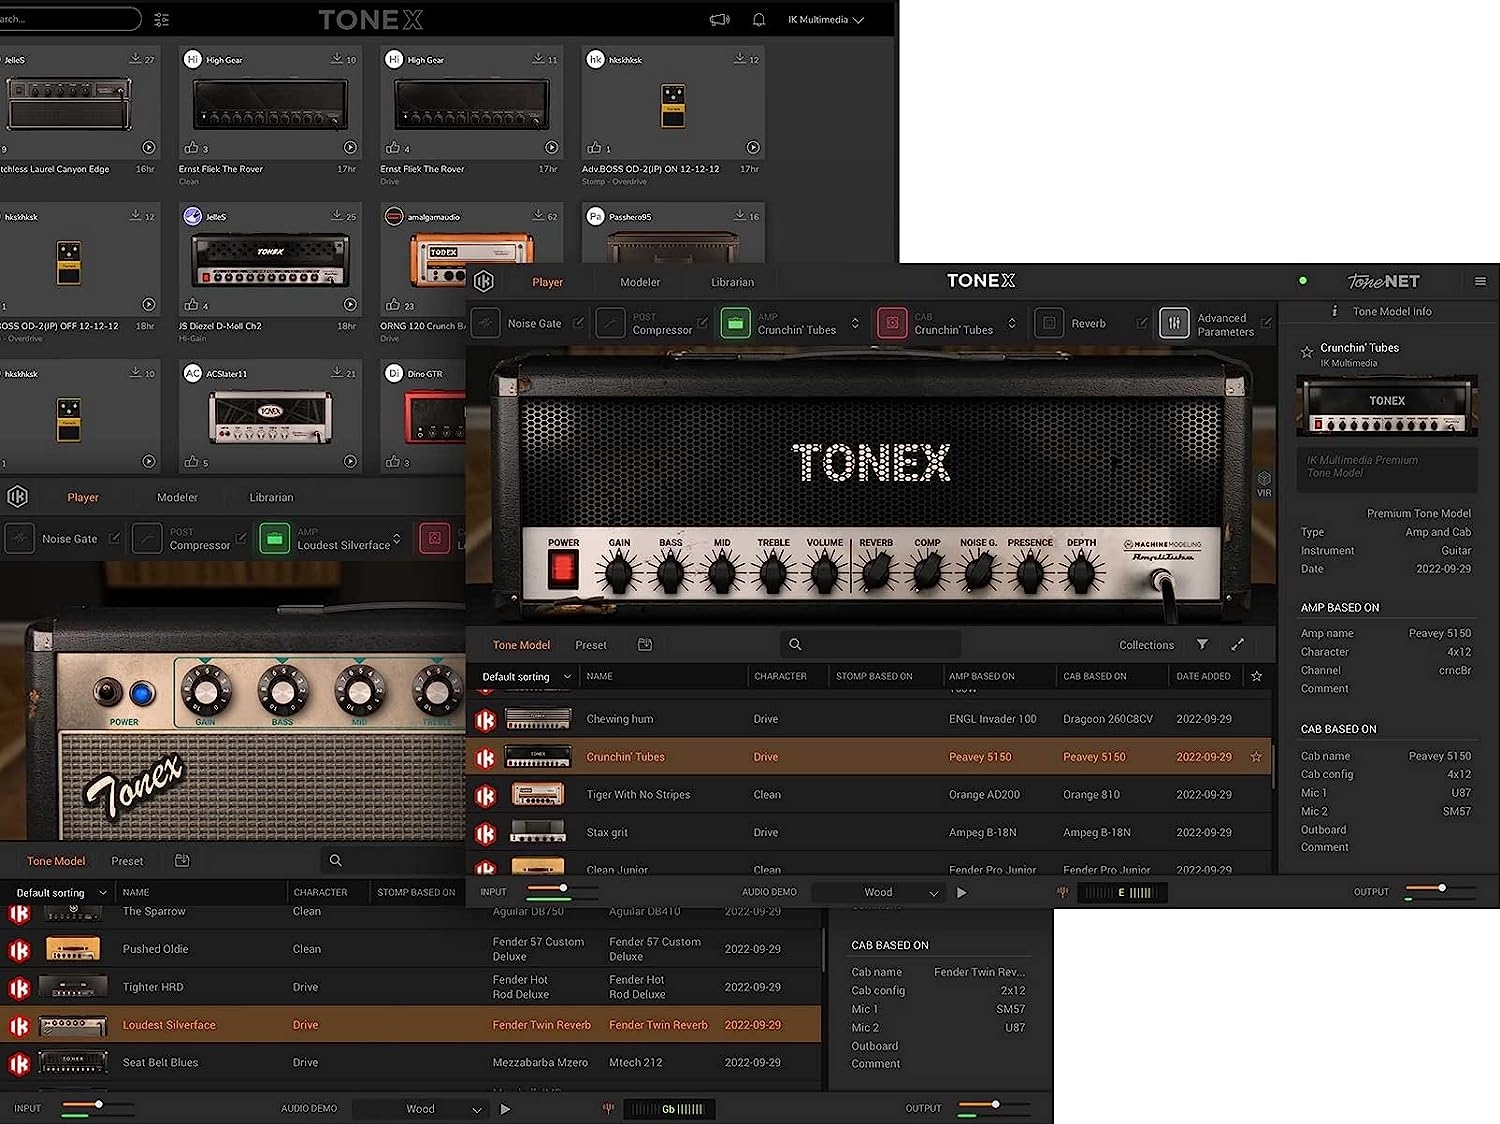Like the Ernst Fliek The Rover Drive card
This screenshot has width=1500, height=1124.
[x=393, y=147]
